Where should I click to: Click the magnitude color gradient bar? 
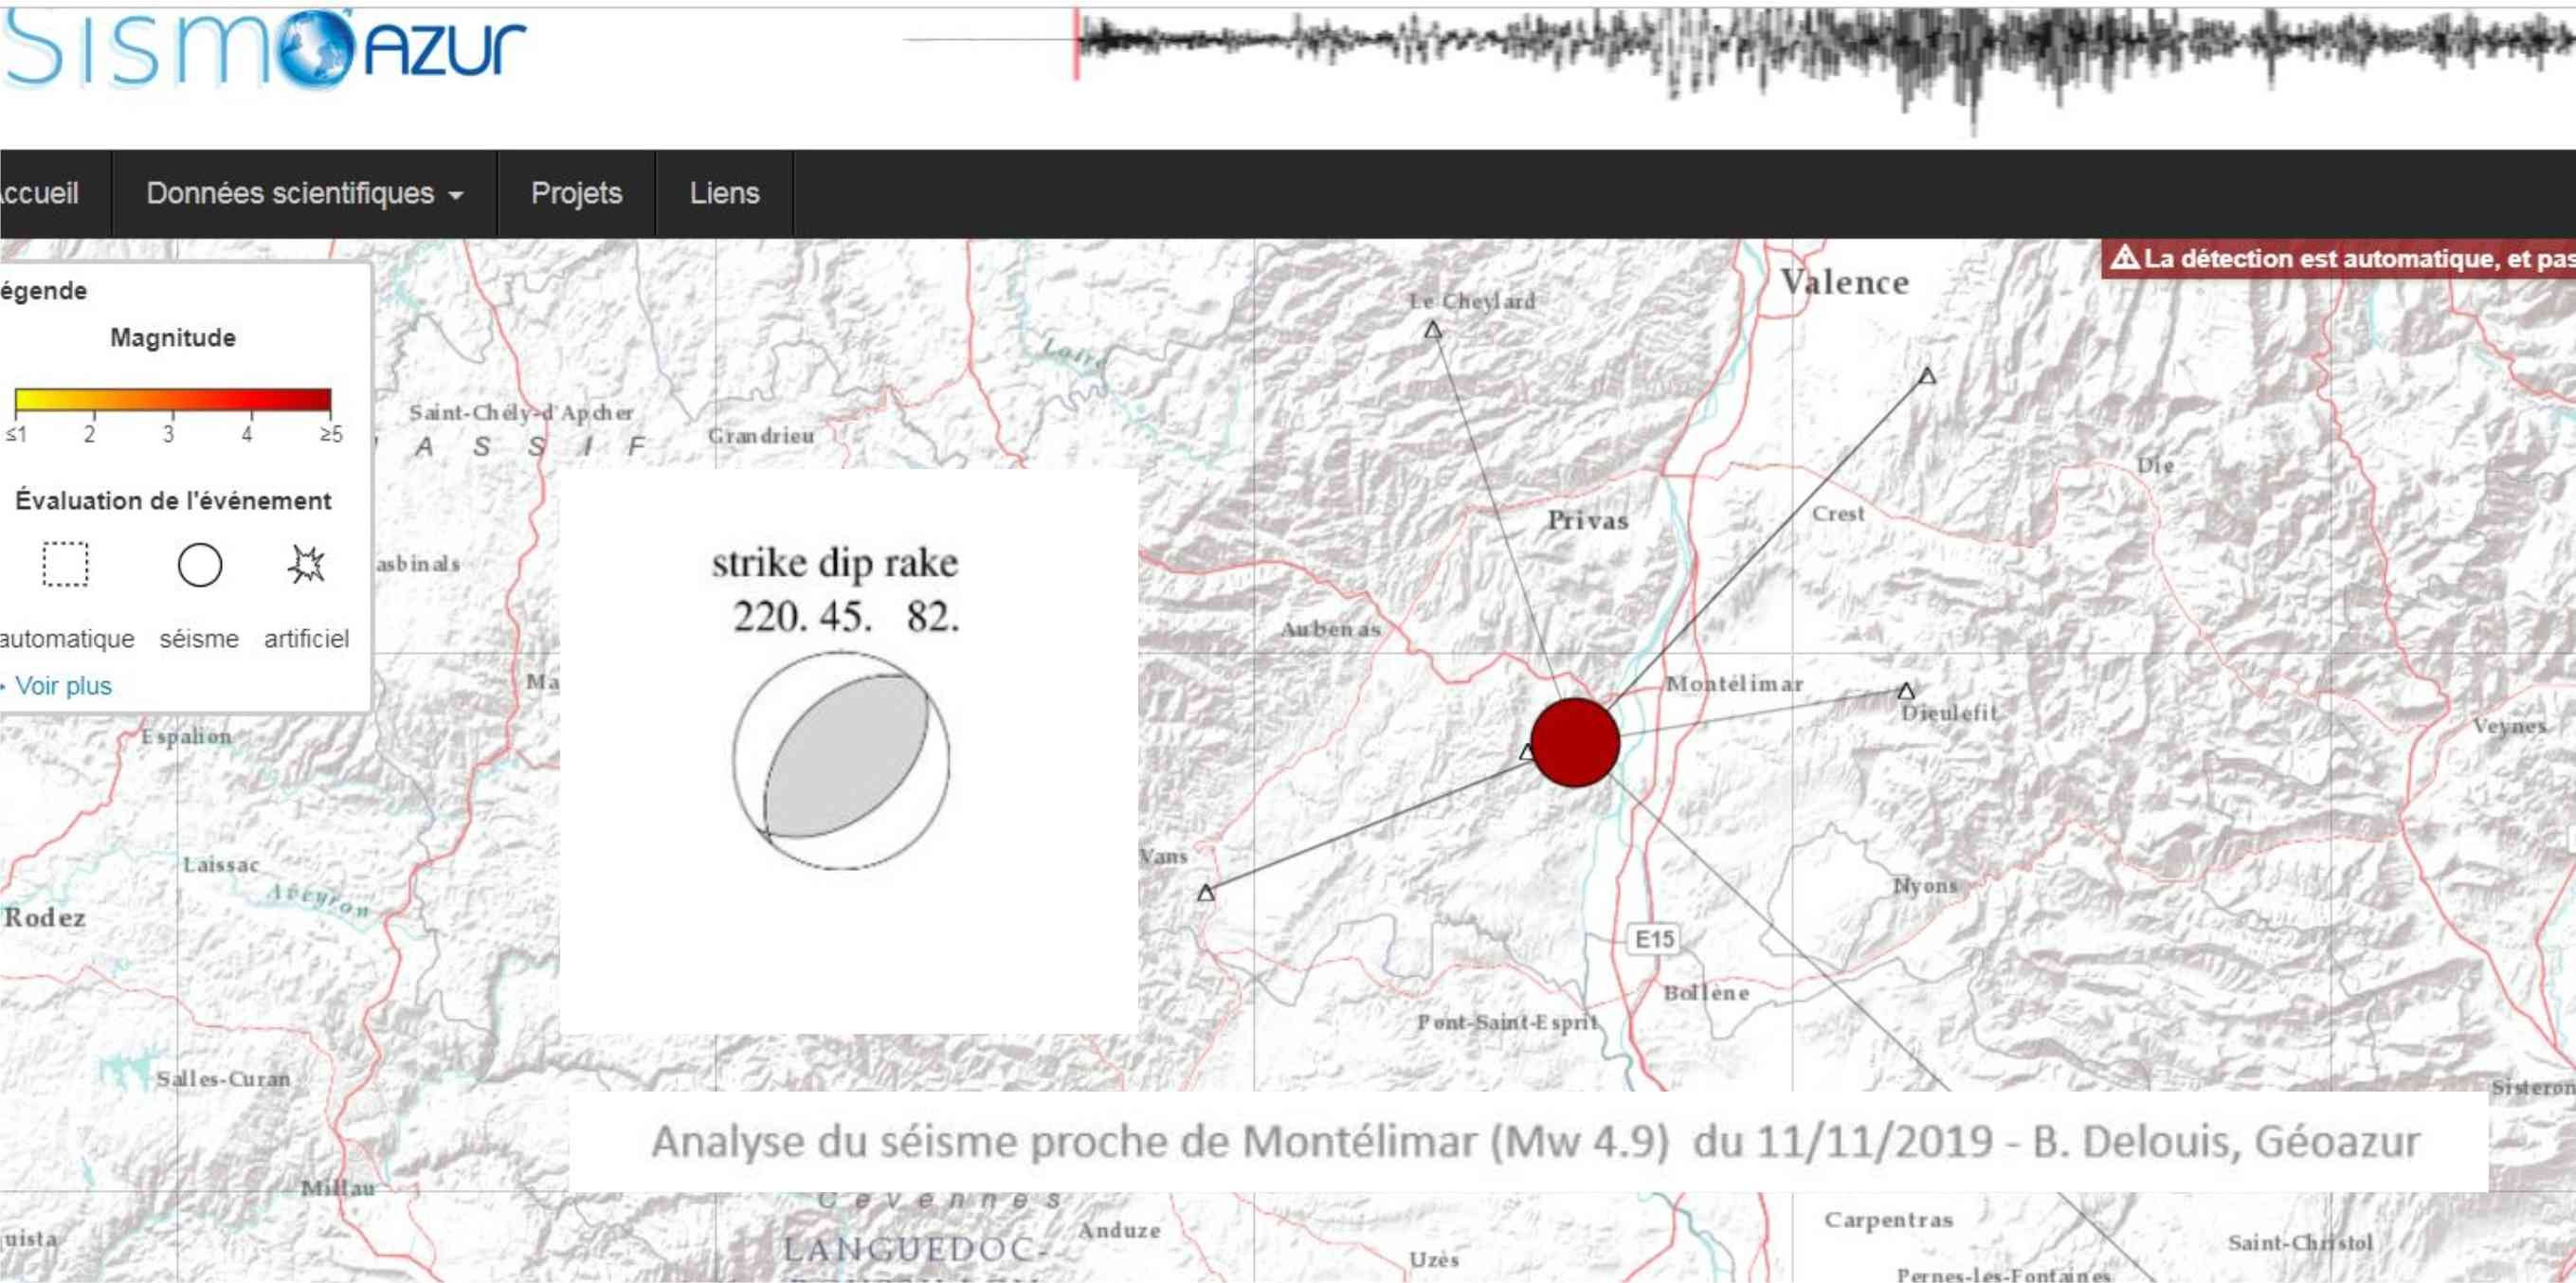172,400
